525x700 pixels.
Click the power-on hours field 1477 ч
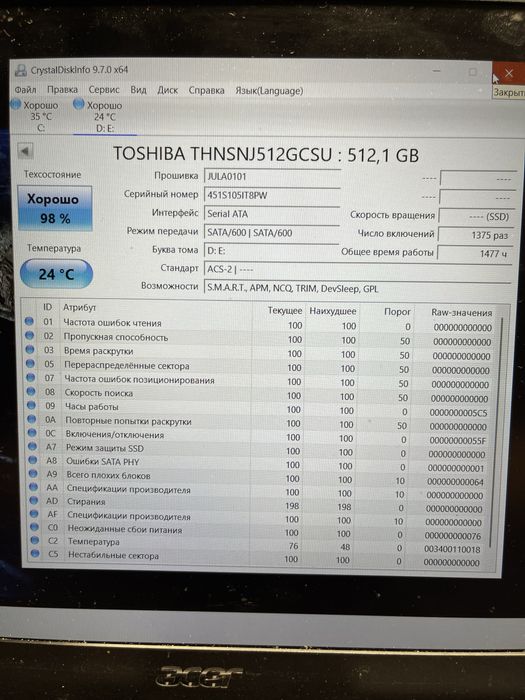(475, 254)
